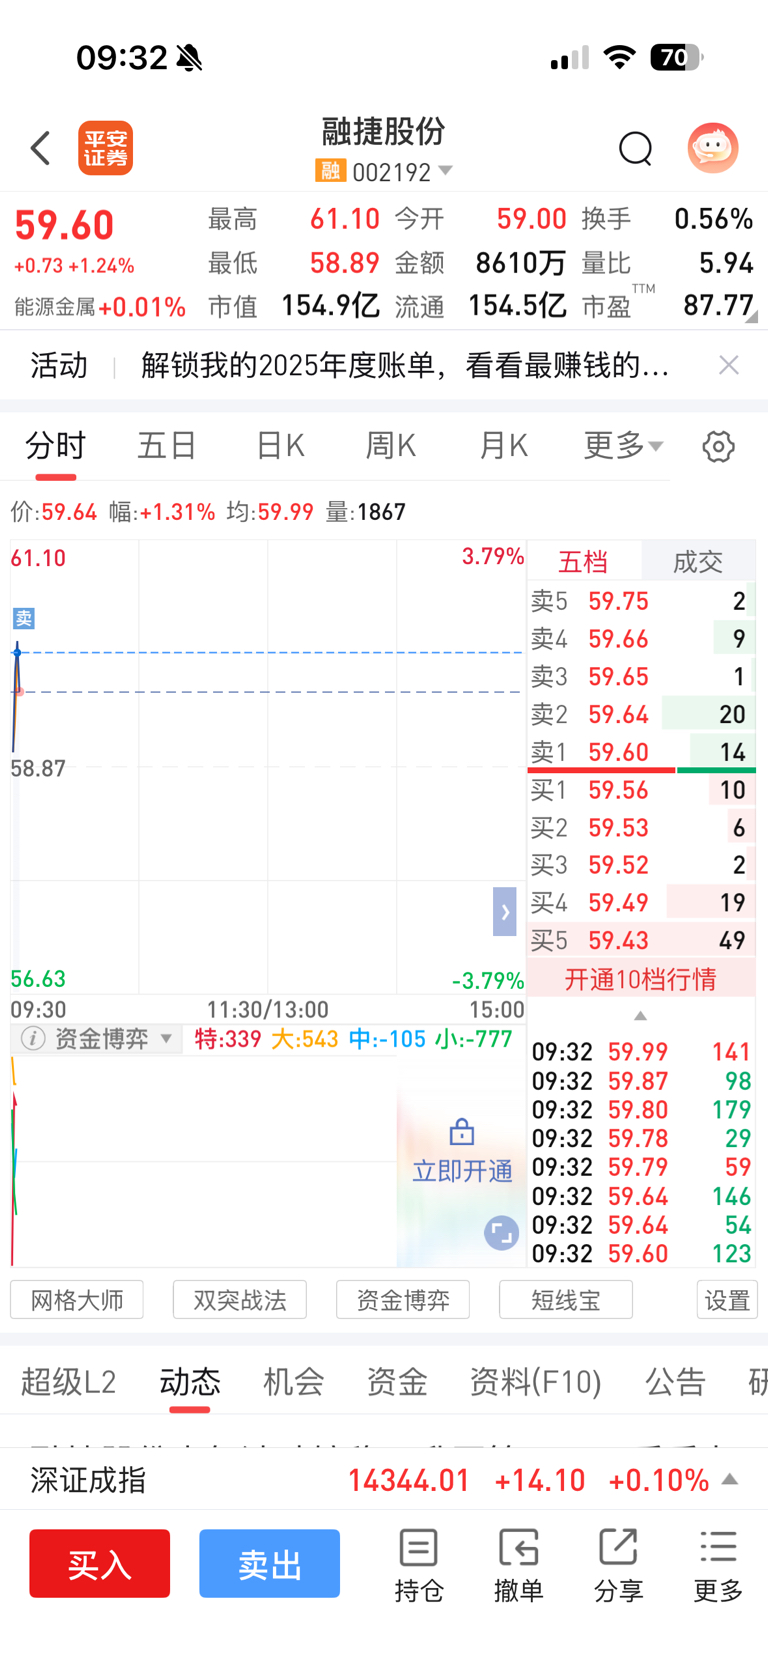
Task: Tap the wifi status icon
Action: [x=620, y=57]
